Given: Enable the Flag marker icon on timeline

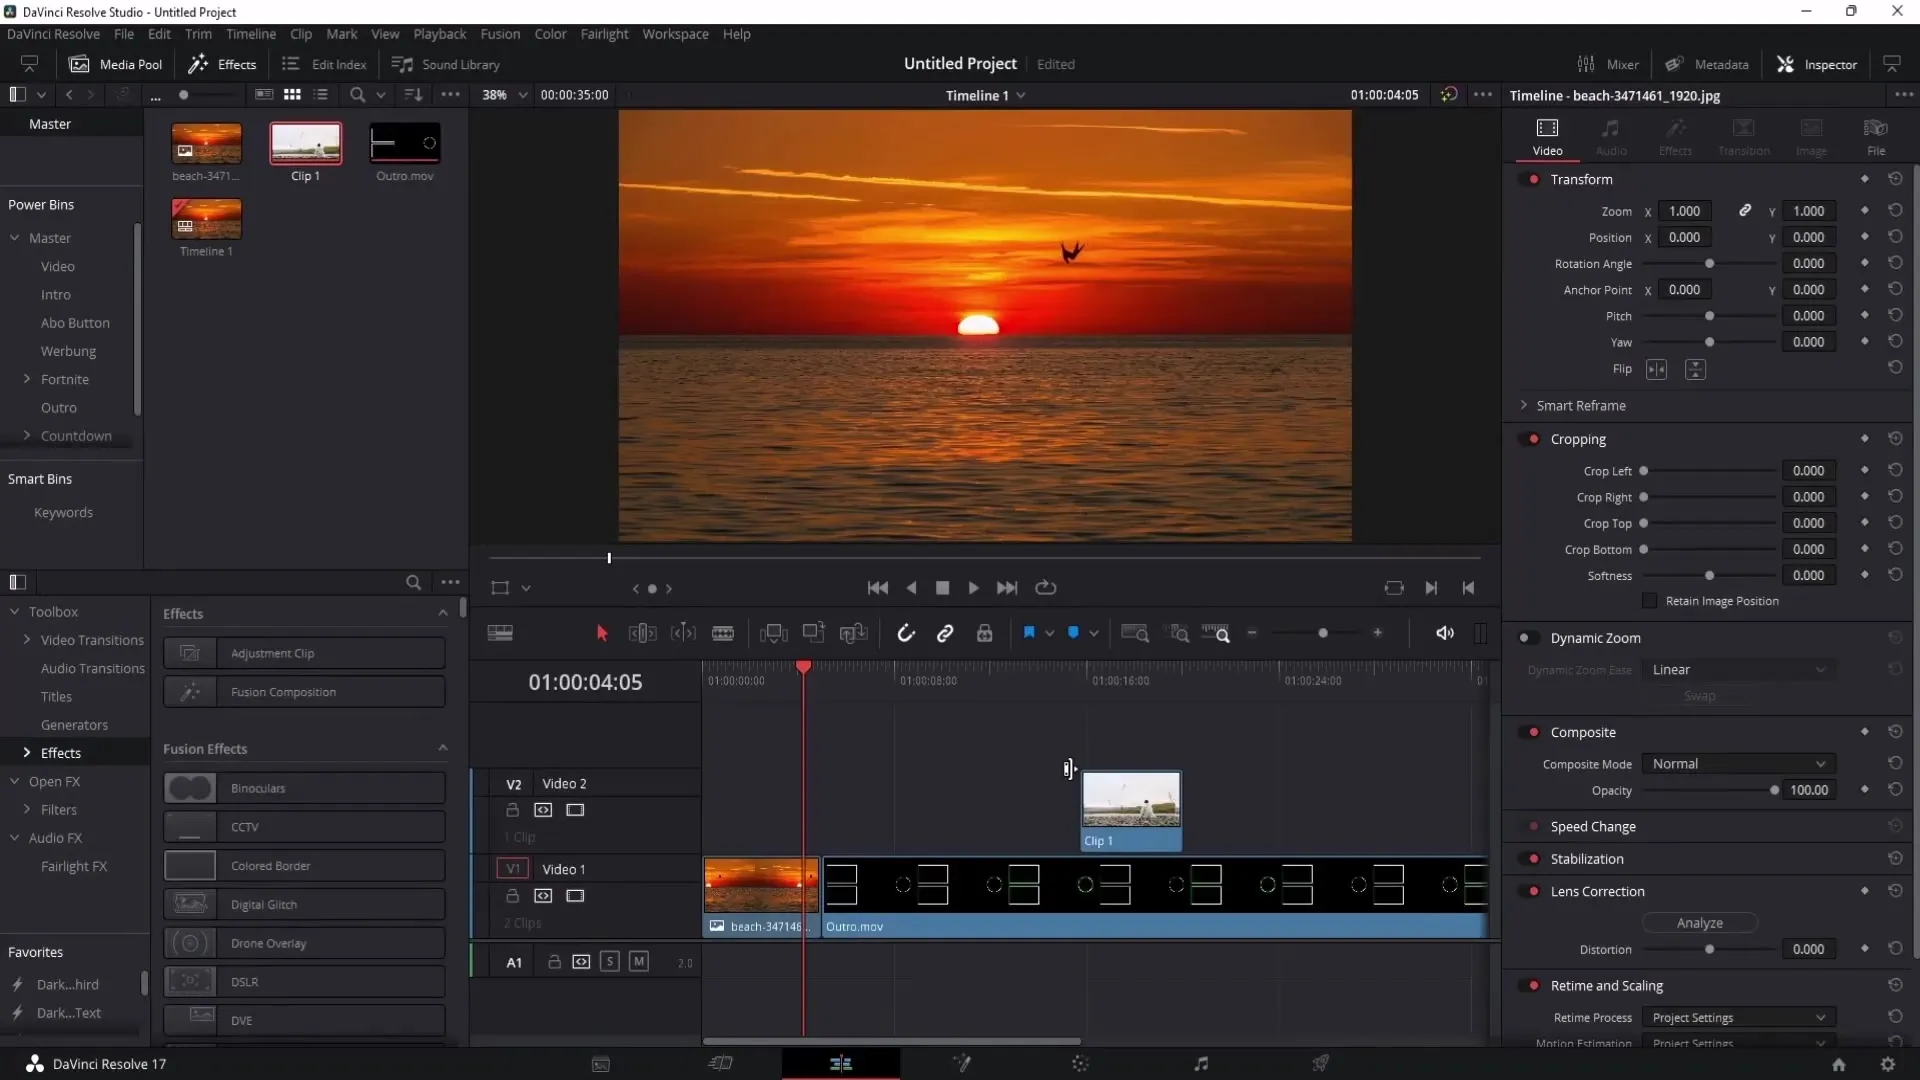Looking at the screenshot, I should [1027, 634].
